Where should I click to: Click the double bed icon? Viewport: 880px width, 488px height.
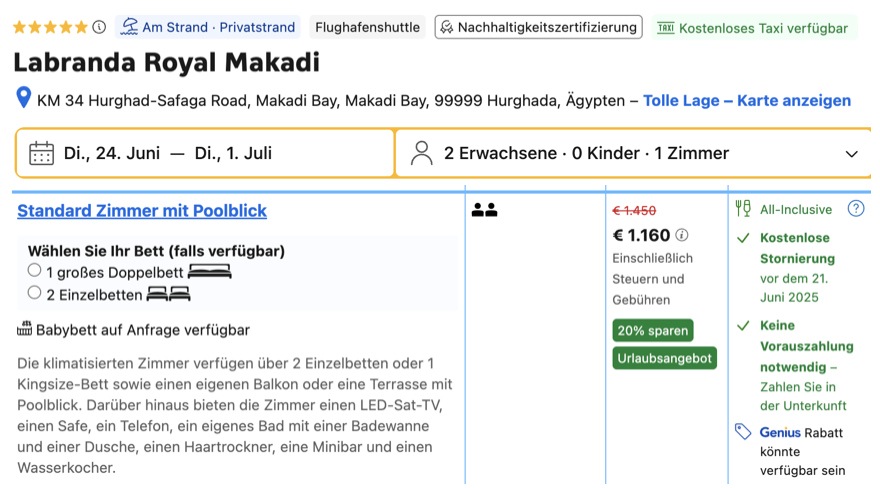[x=209, y=272]
